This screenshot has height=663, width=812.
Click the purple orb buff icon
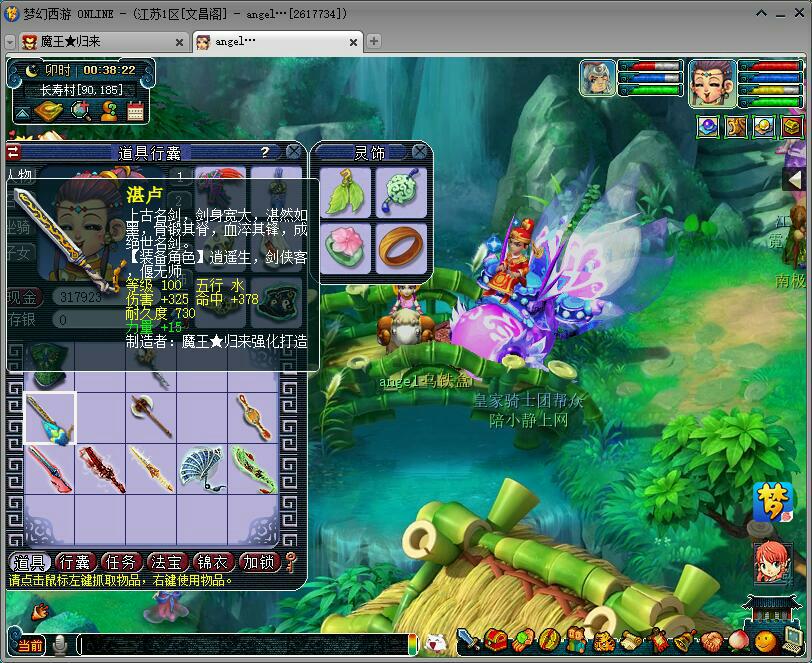click(x=707, y=126)
